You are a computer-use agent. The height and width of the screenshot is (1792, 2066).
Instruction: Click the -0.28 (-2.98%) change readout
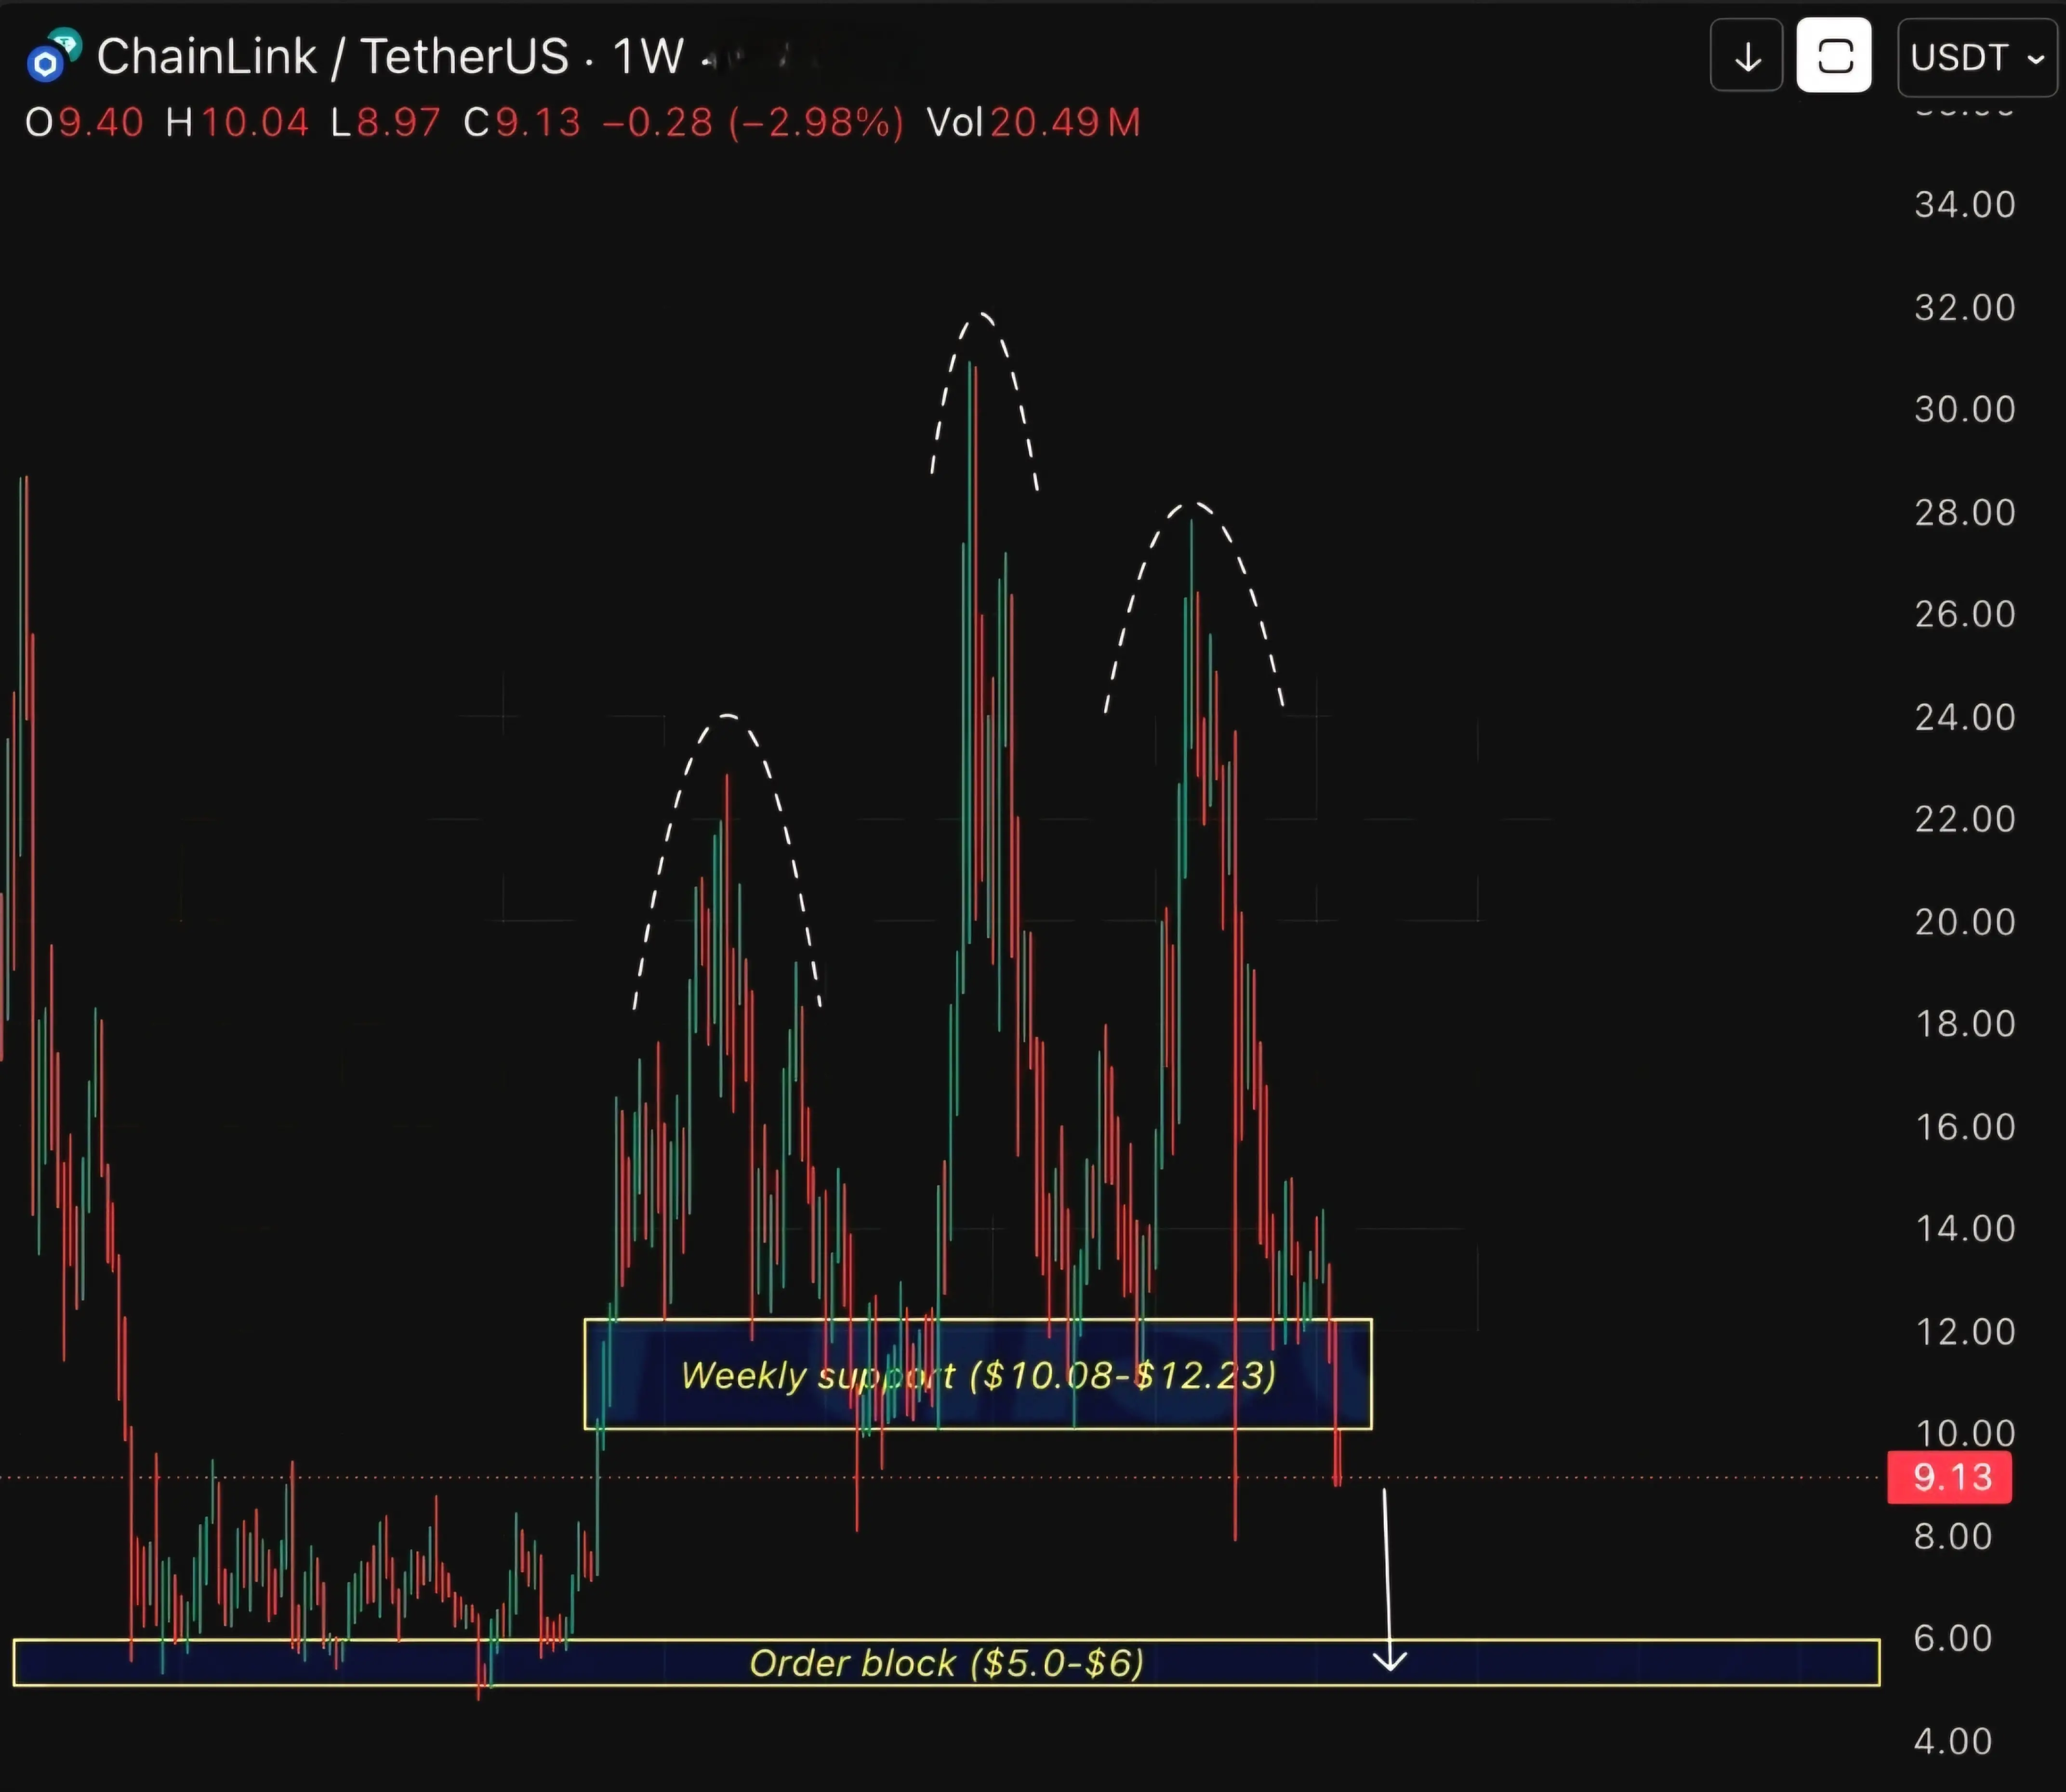coord(753,123)
